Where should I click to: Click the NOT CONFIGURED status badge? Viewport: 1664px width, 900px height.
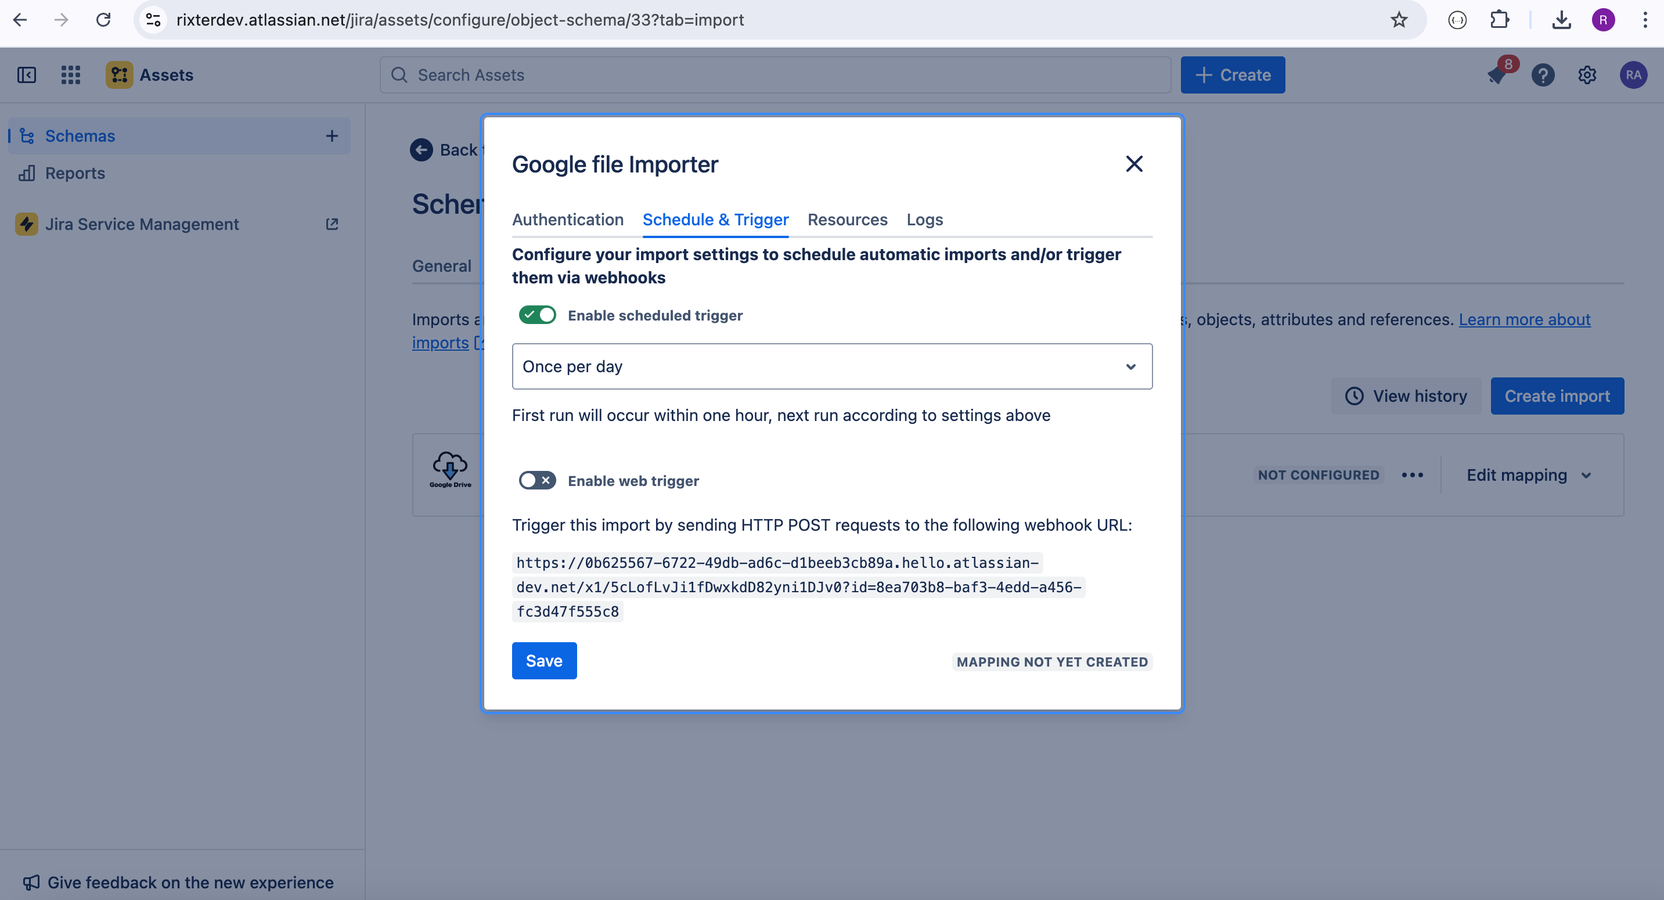(x=1318, y=475)
